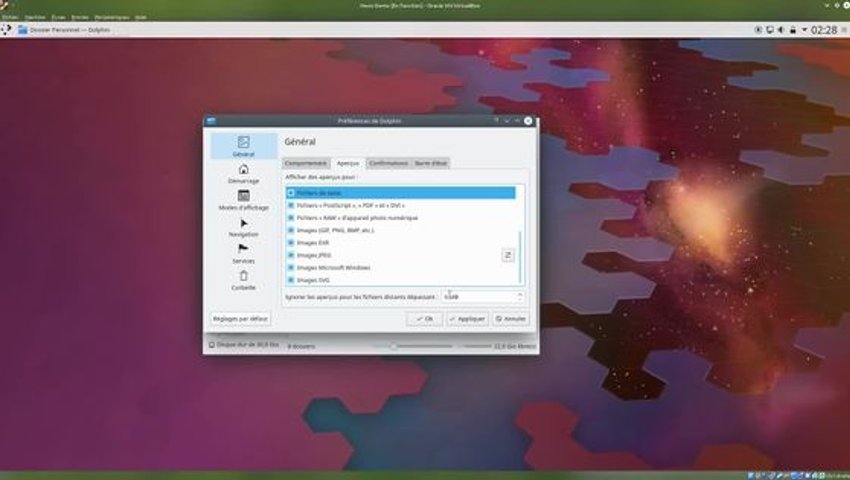This screenshot has width=850, height=480.
Task: Toggle Images (GIF, PNG, BMP, etc.) checkbox
Action: pyautogui.click(x=291, y=231)
